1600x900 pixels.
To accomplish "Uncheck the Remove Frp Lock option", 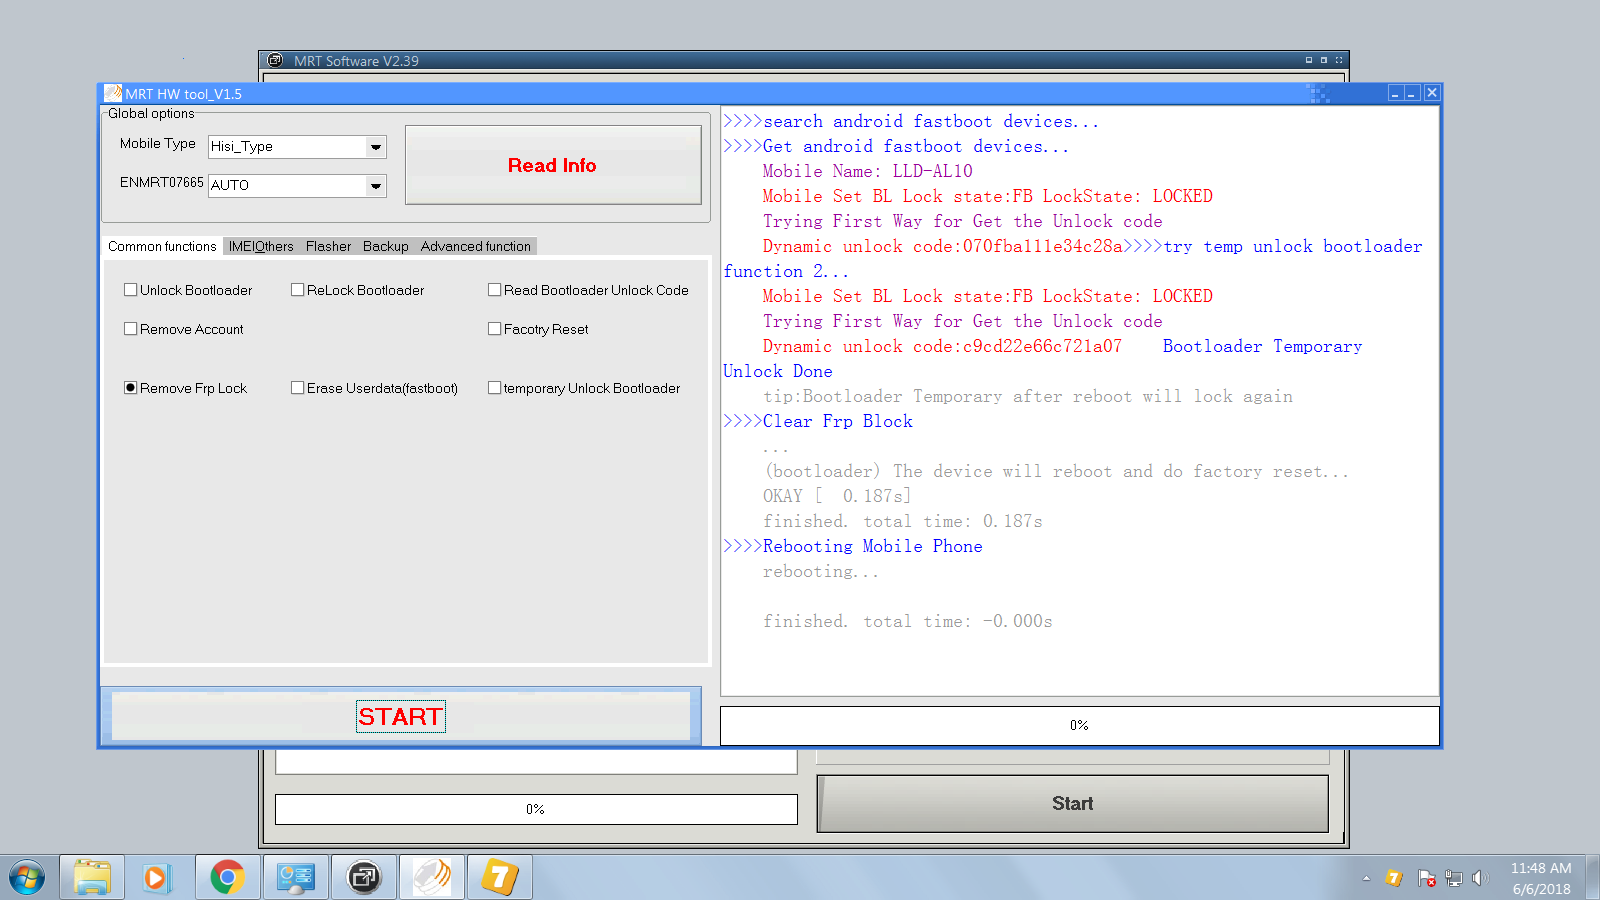I will 130,388.
